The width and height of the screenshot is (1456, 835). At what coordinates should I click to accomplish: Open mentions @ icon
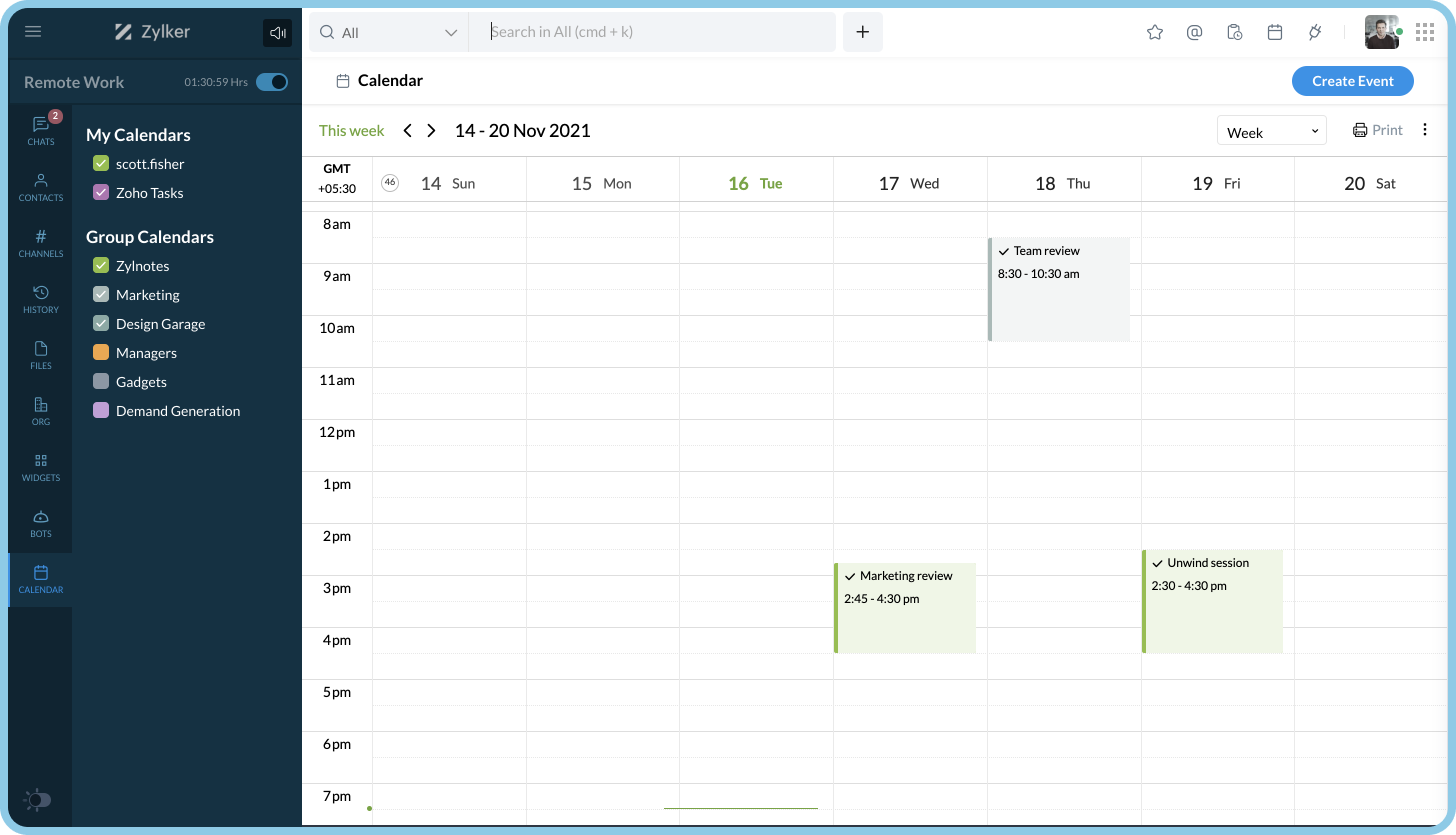1194,32
